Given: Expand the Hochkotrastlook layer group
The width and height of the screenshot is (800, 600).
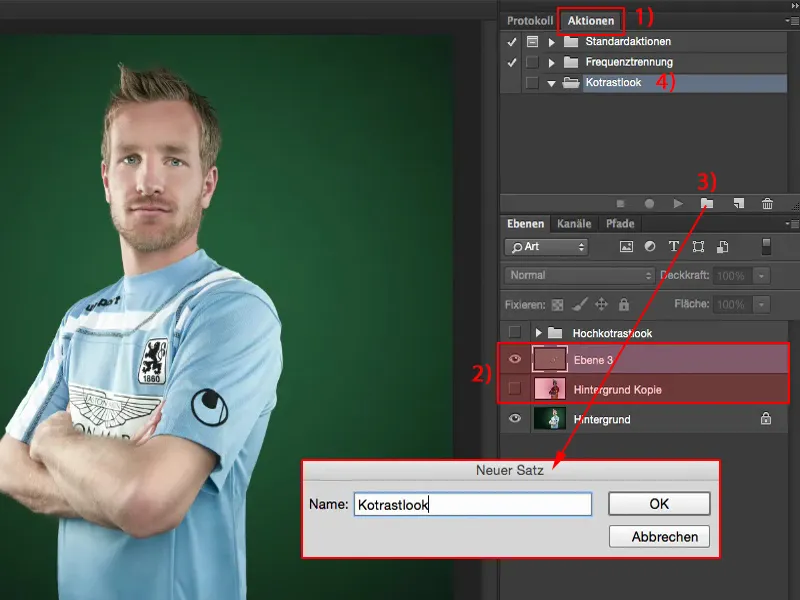Looking at the screenshot, I should [x=538, y=333].
